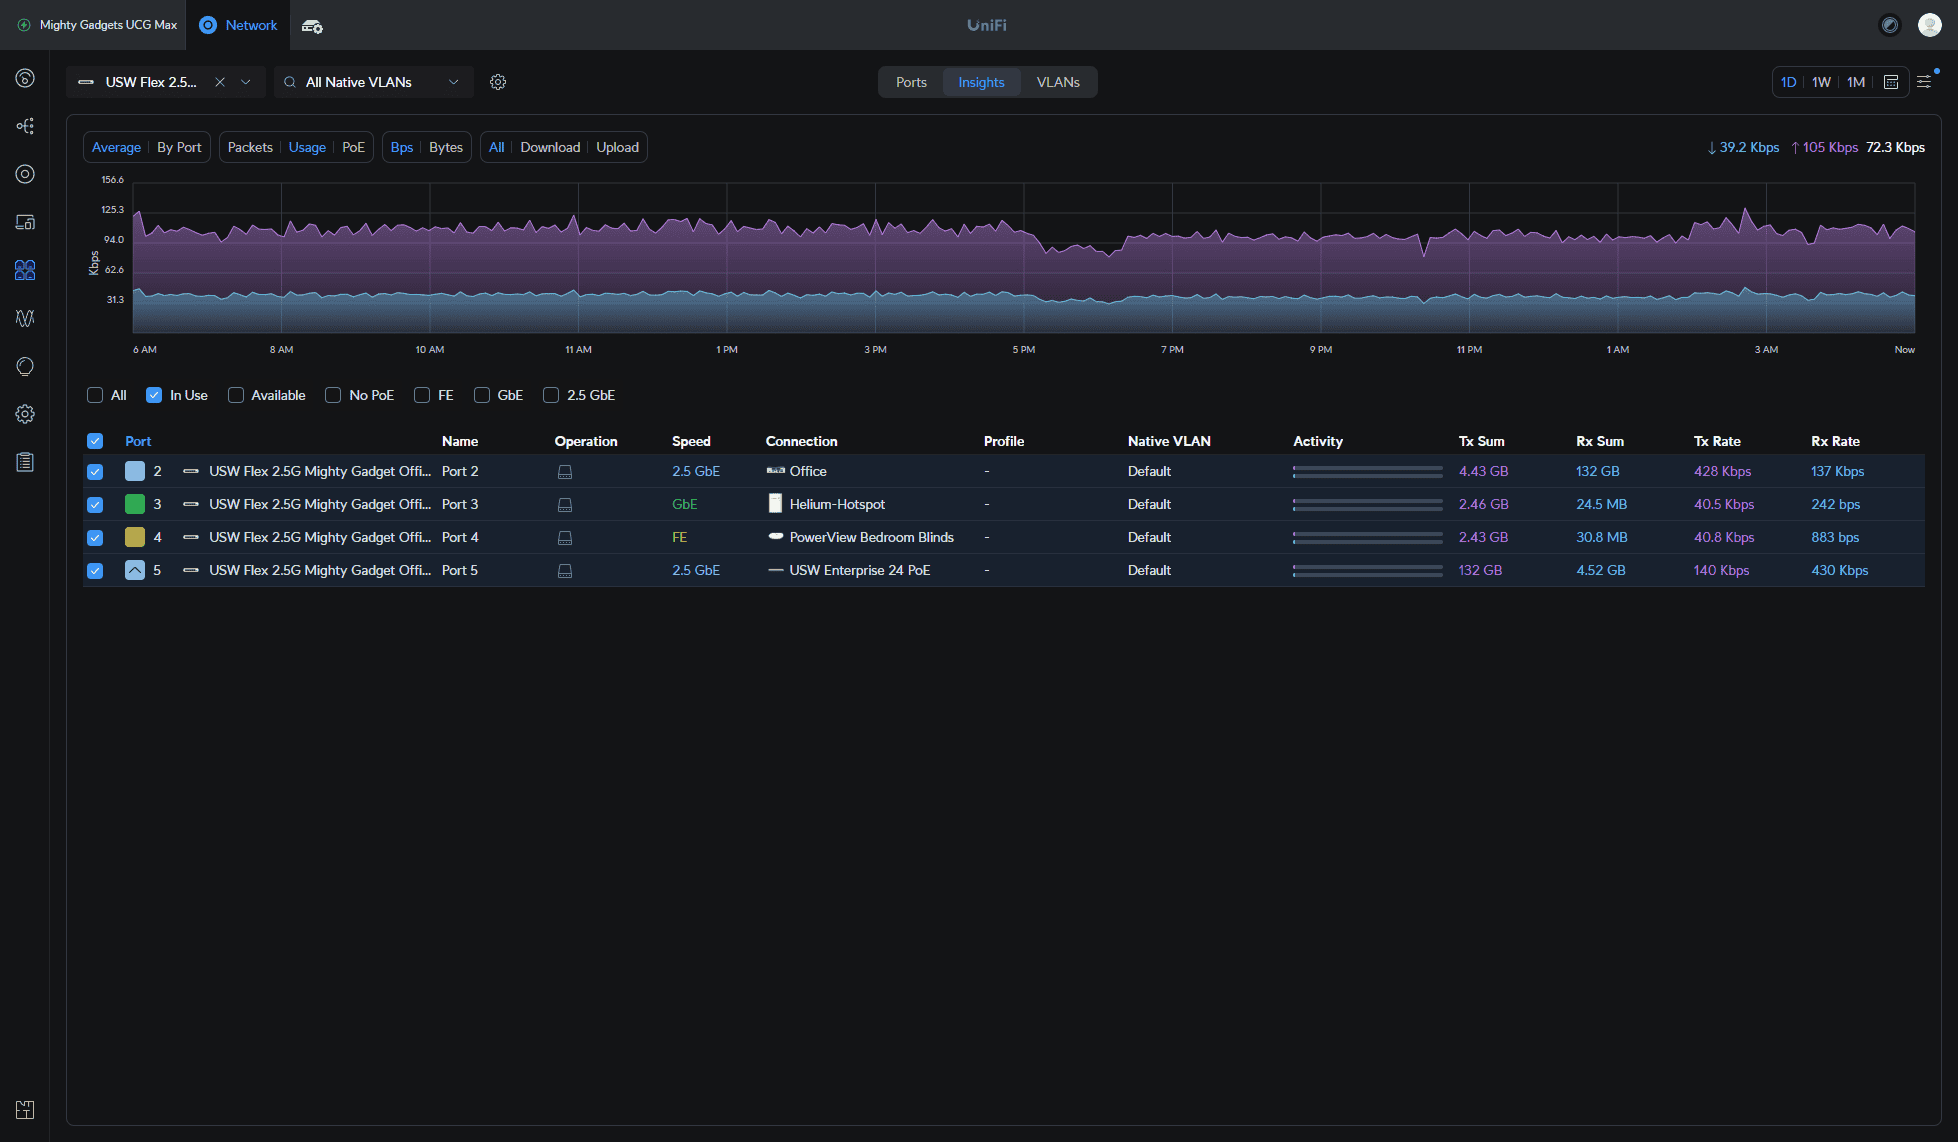Switch to the VLANs tab
The image size is (1958, 1142).
(x=1058, y=82)
